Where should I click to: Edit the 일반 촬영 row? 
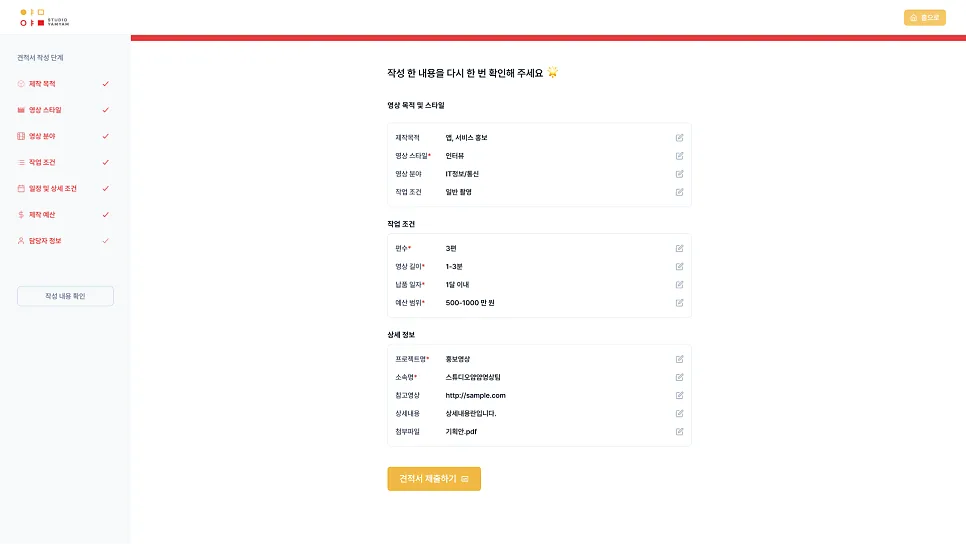coord(679,192)
